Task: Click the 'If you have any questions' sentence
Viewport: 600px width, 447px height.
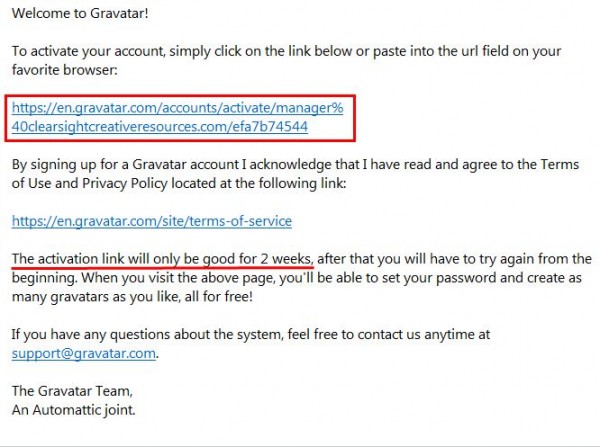Action: tap(251, 334)
